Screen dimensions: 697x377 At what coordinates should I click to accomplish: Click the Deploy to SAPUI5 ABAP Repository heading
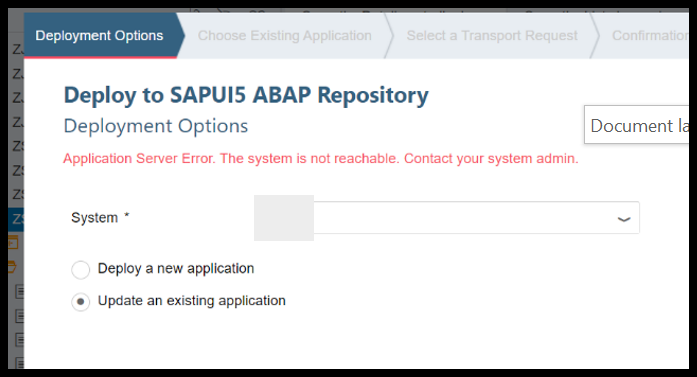[246, 95]
